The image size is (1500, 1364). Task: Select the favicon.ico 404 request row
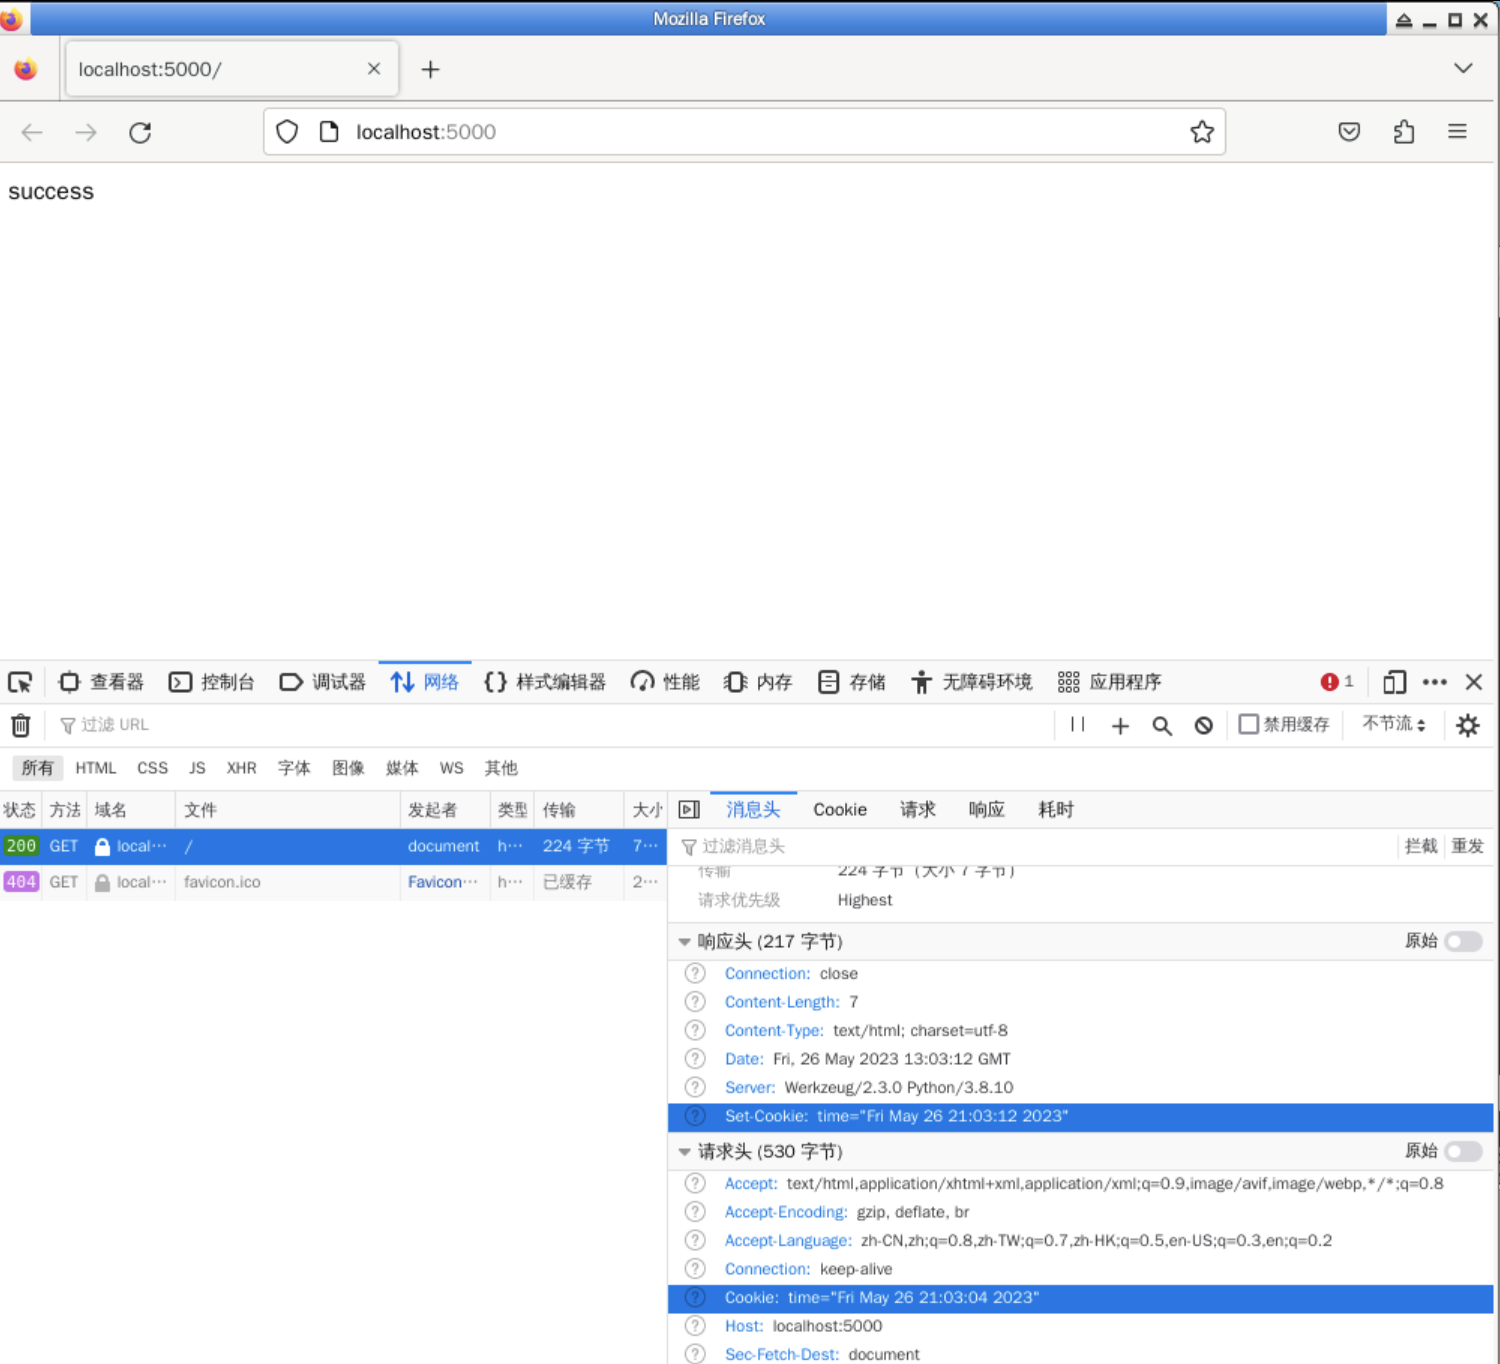coord(333,882)
